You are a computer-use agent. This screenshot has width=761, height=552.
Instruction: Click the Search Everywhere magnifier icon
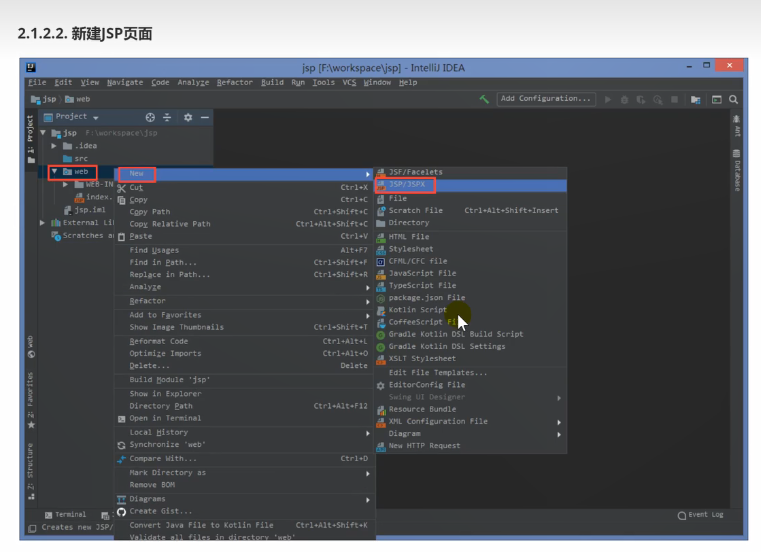[x=733, y=100]
